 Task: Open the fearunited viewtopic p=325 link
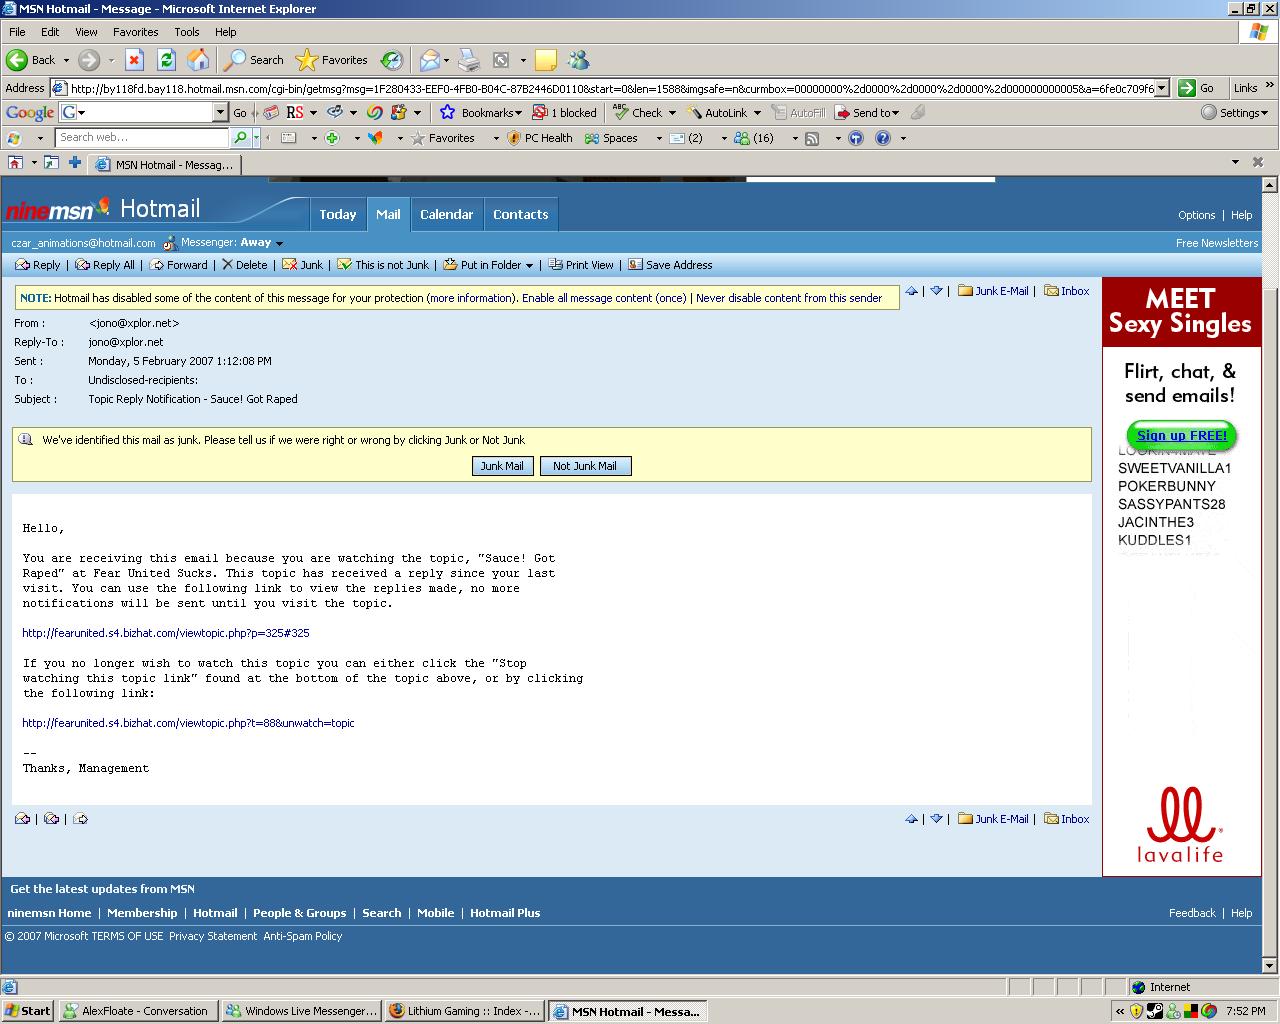click(166, 633)
